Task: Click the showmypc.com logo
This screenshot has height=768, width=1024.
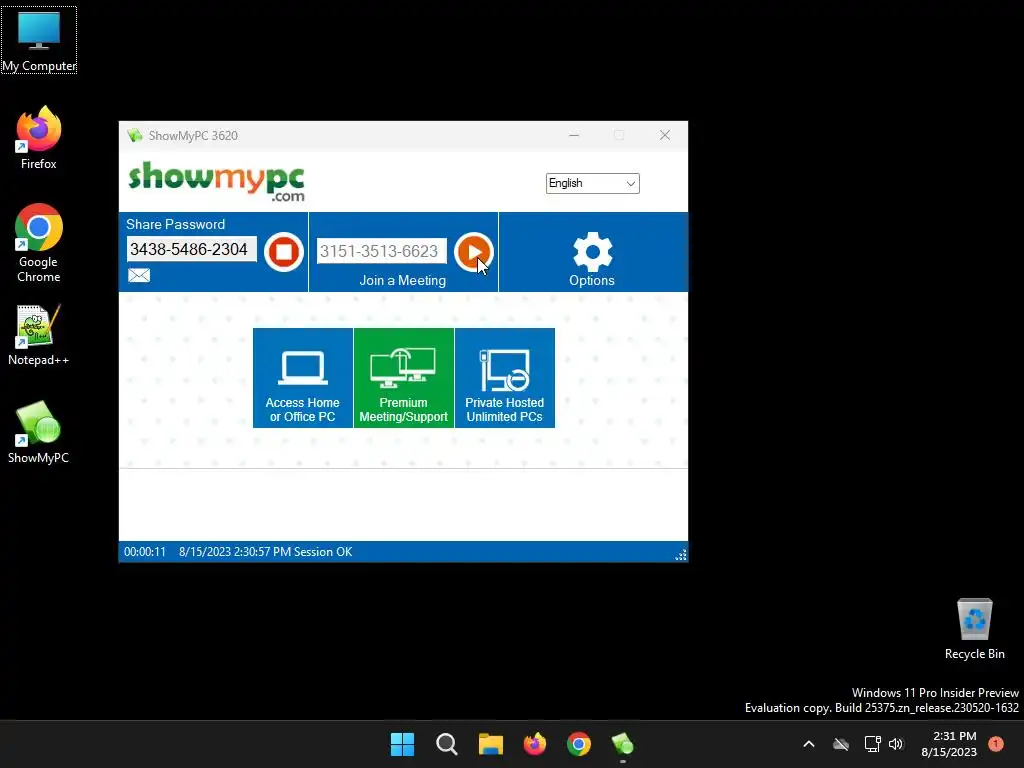Action: pyautogui.click(x=217, y=182)
